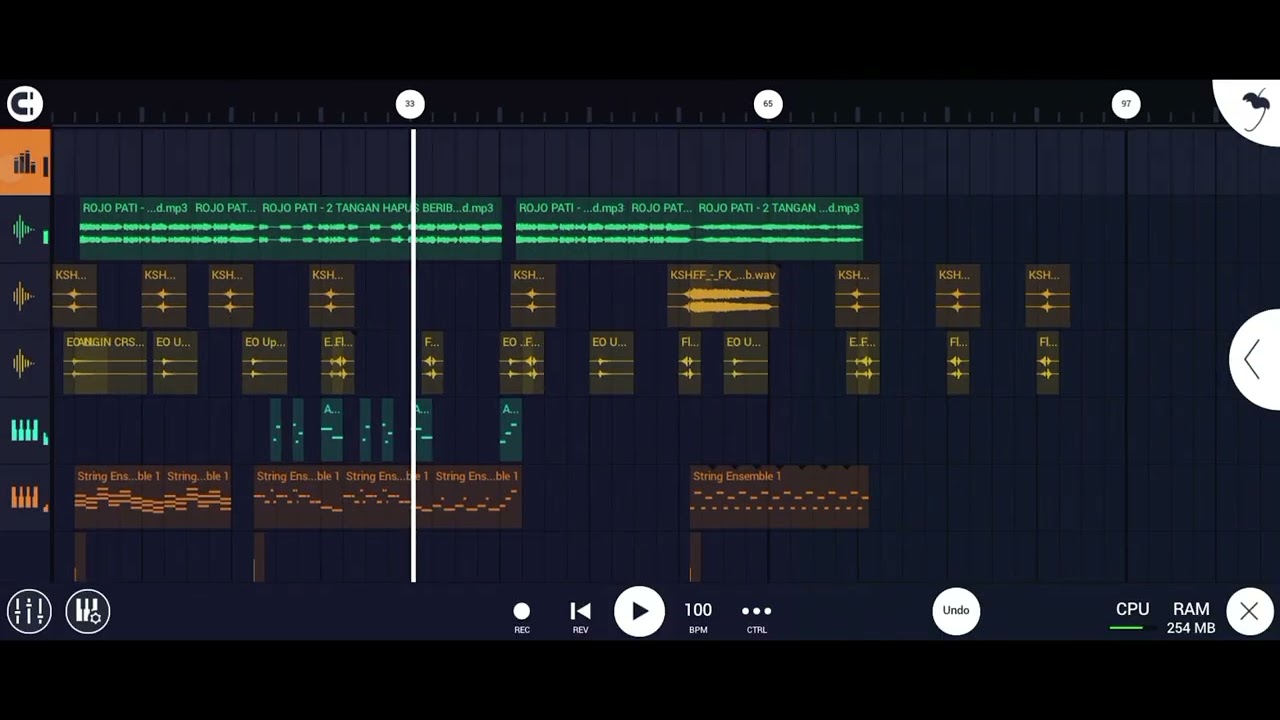Select the third audio track waveform icon
This screenshot has width=1280, height=720.
(x=25, y=363)
